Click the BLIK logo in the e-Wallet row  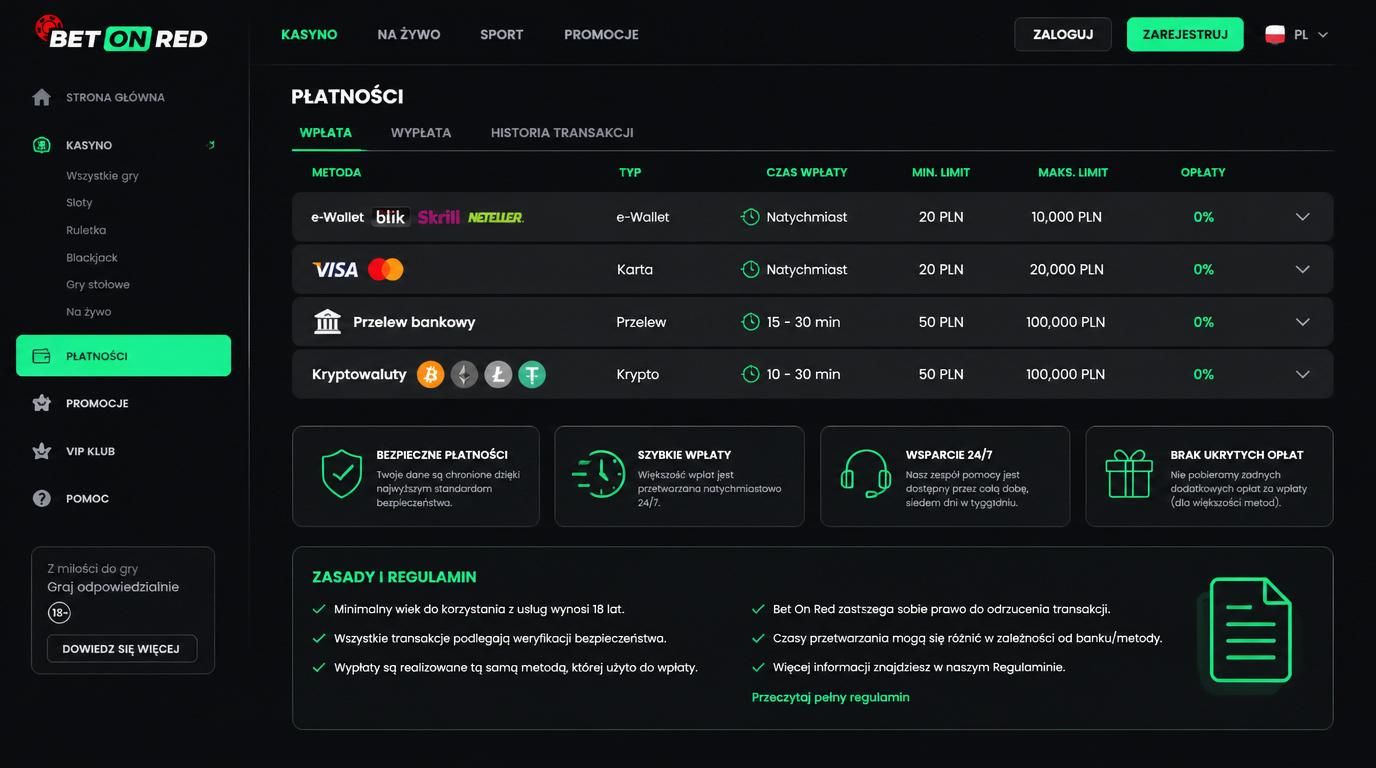(391, 217)
